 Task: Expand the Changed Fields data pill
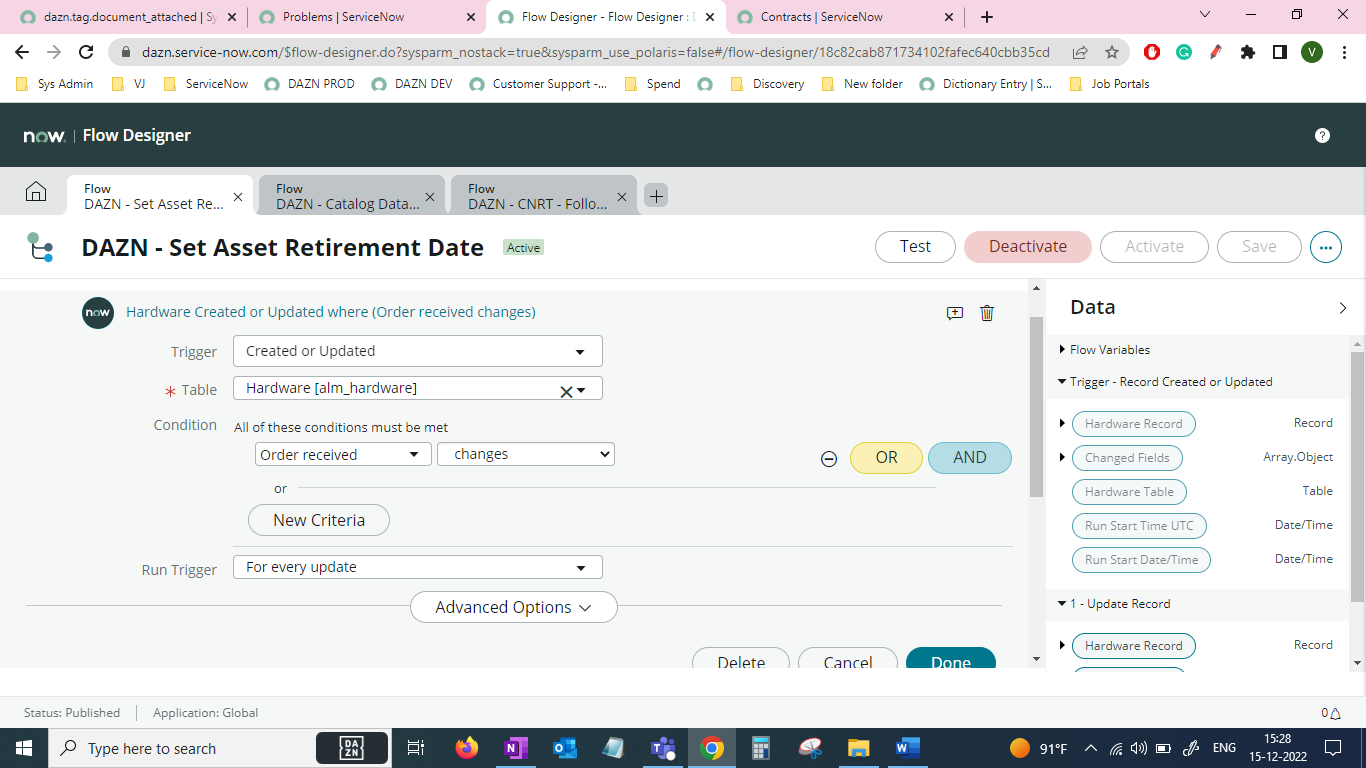tap(1062, 457)
